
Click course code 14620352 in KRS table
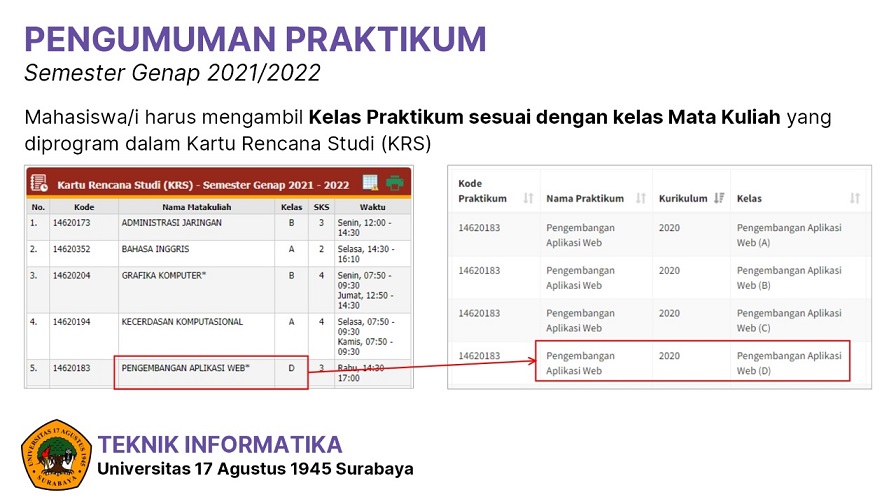pos(71,249)
